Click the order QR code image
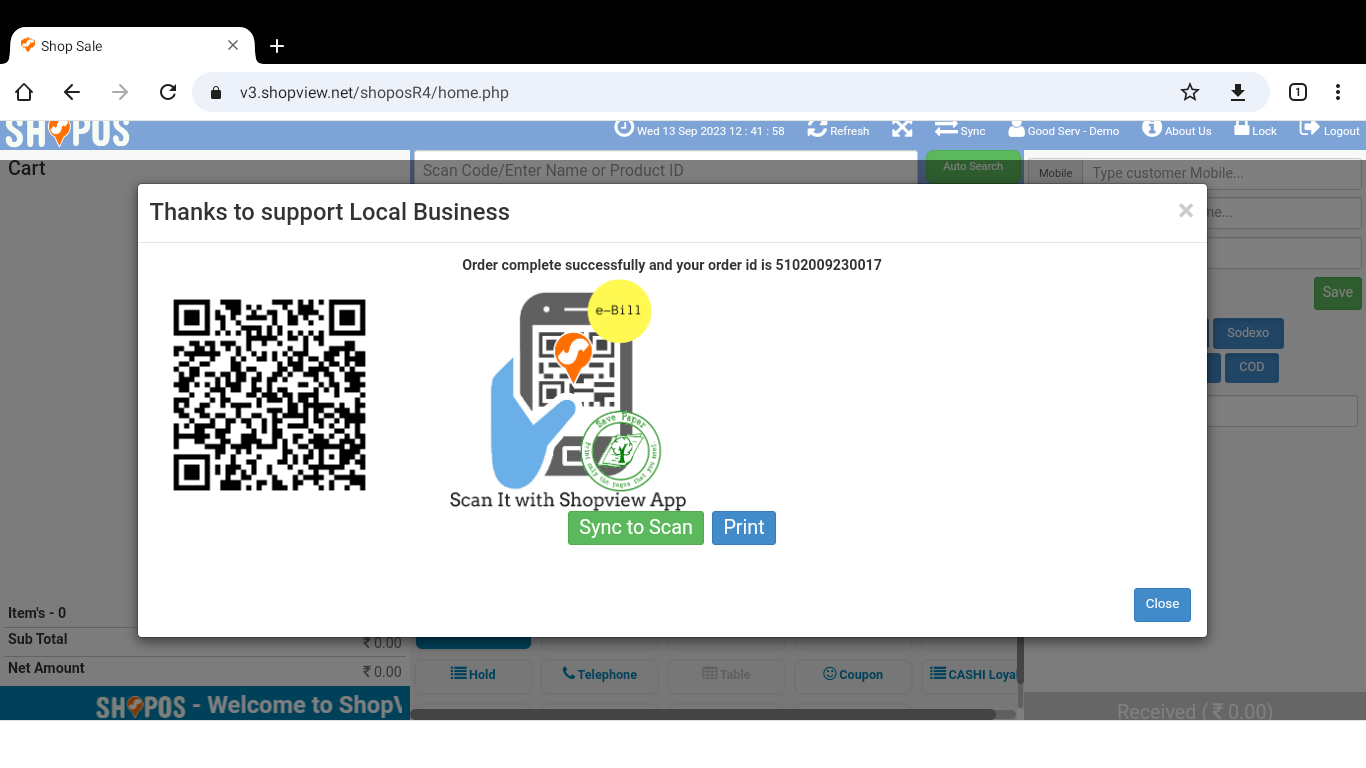Image resolution: width=1366 pixels, height=768 pixels. pos(269,395)
